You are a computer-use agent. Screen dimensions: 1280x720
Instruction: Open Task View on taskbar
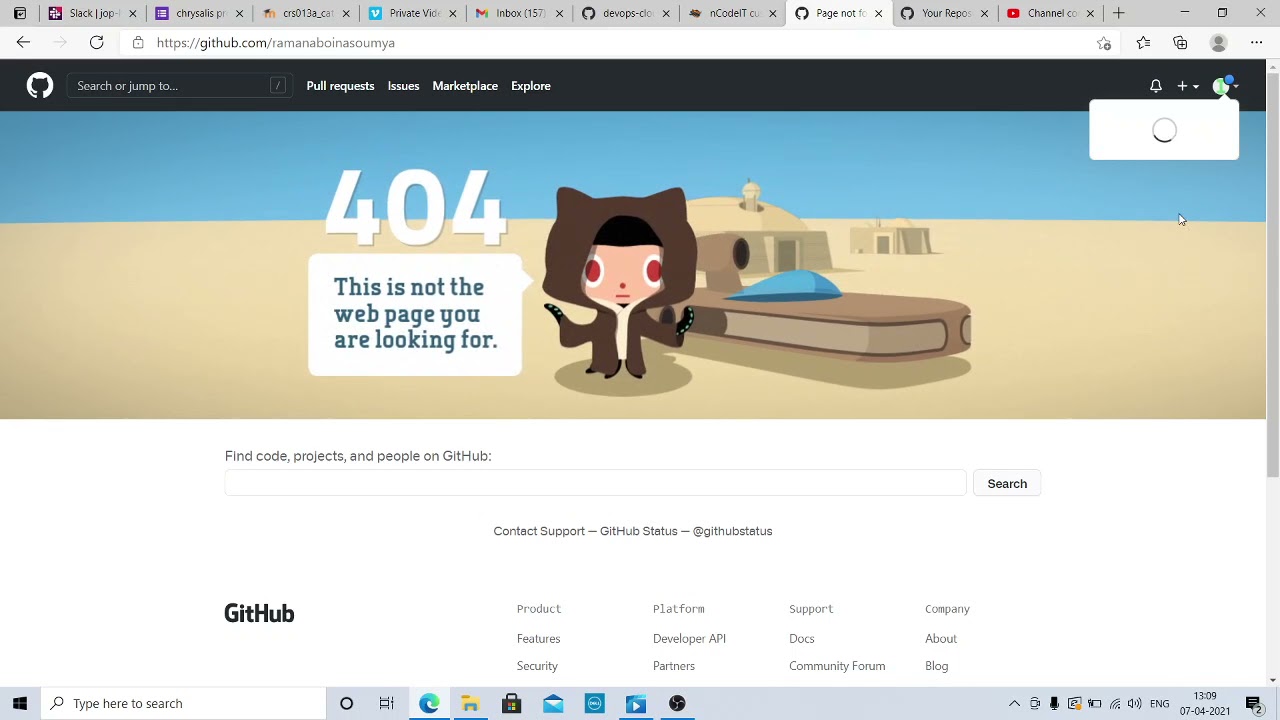tap(387, 704)
